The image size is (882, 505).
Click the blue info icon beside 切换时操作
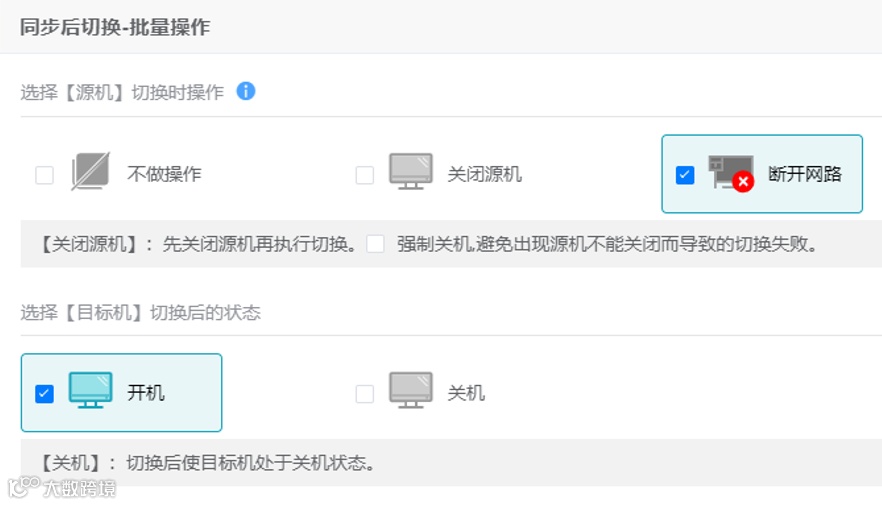point(246,91)
